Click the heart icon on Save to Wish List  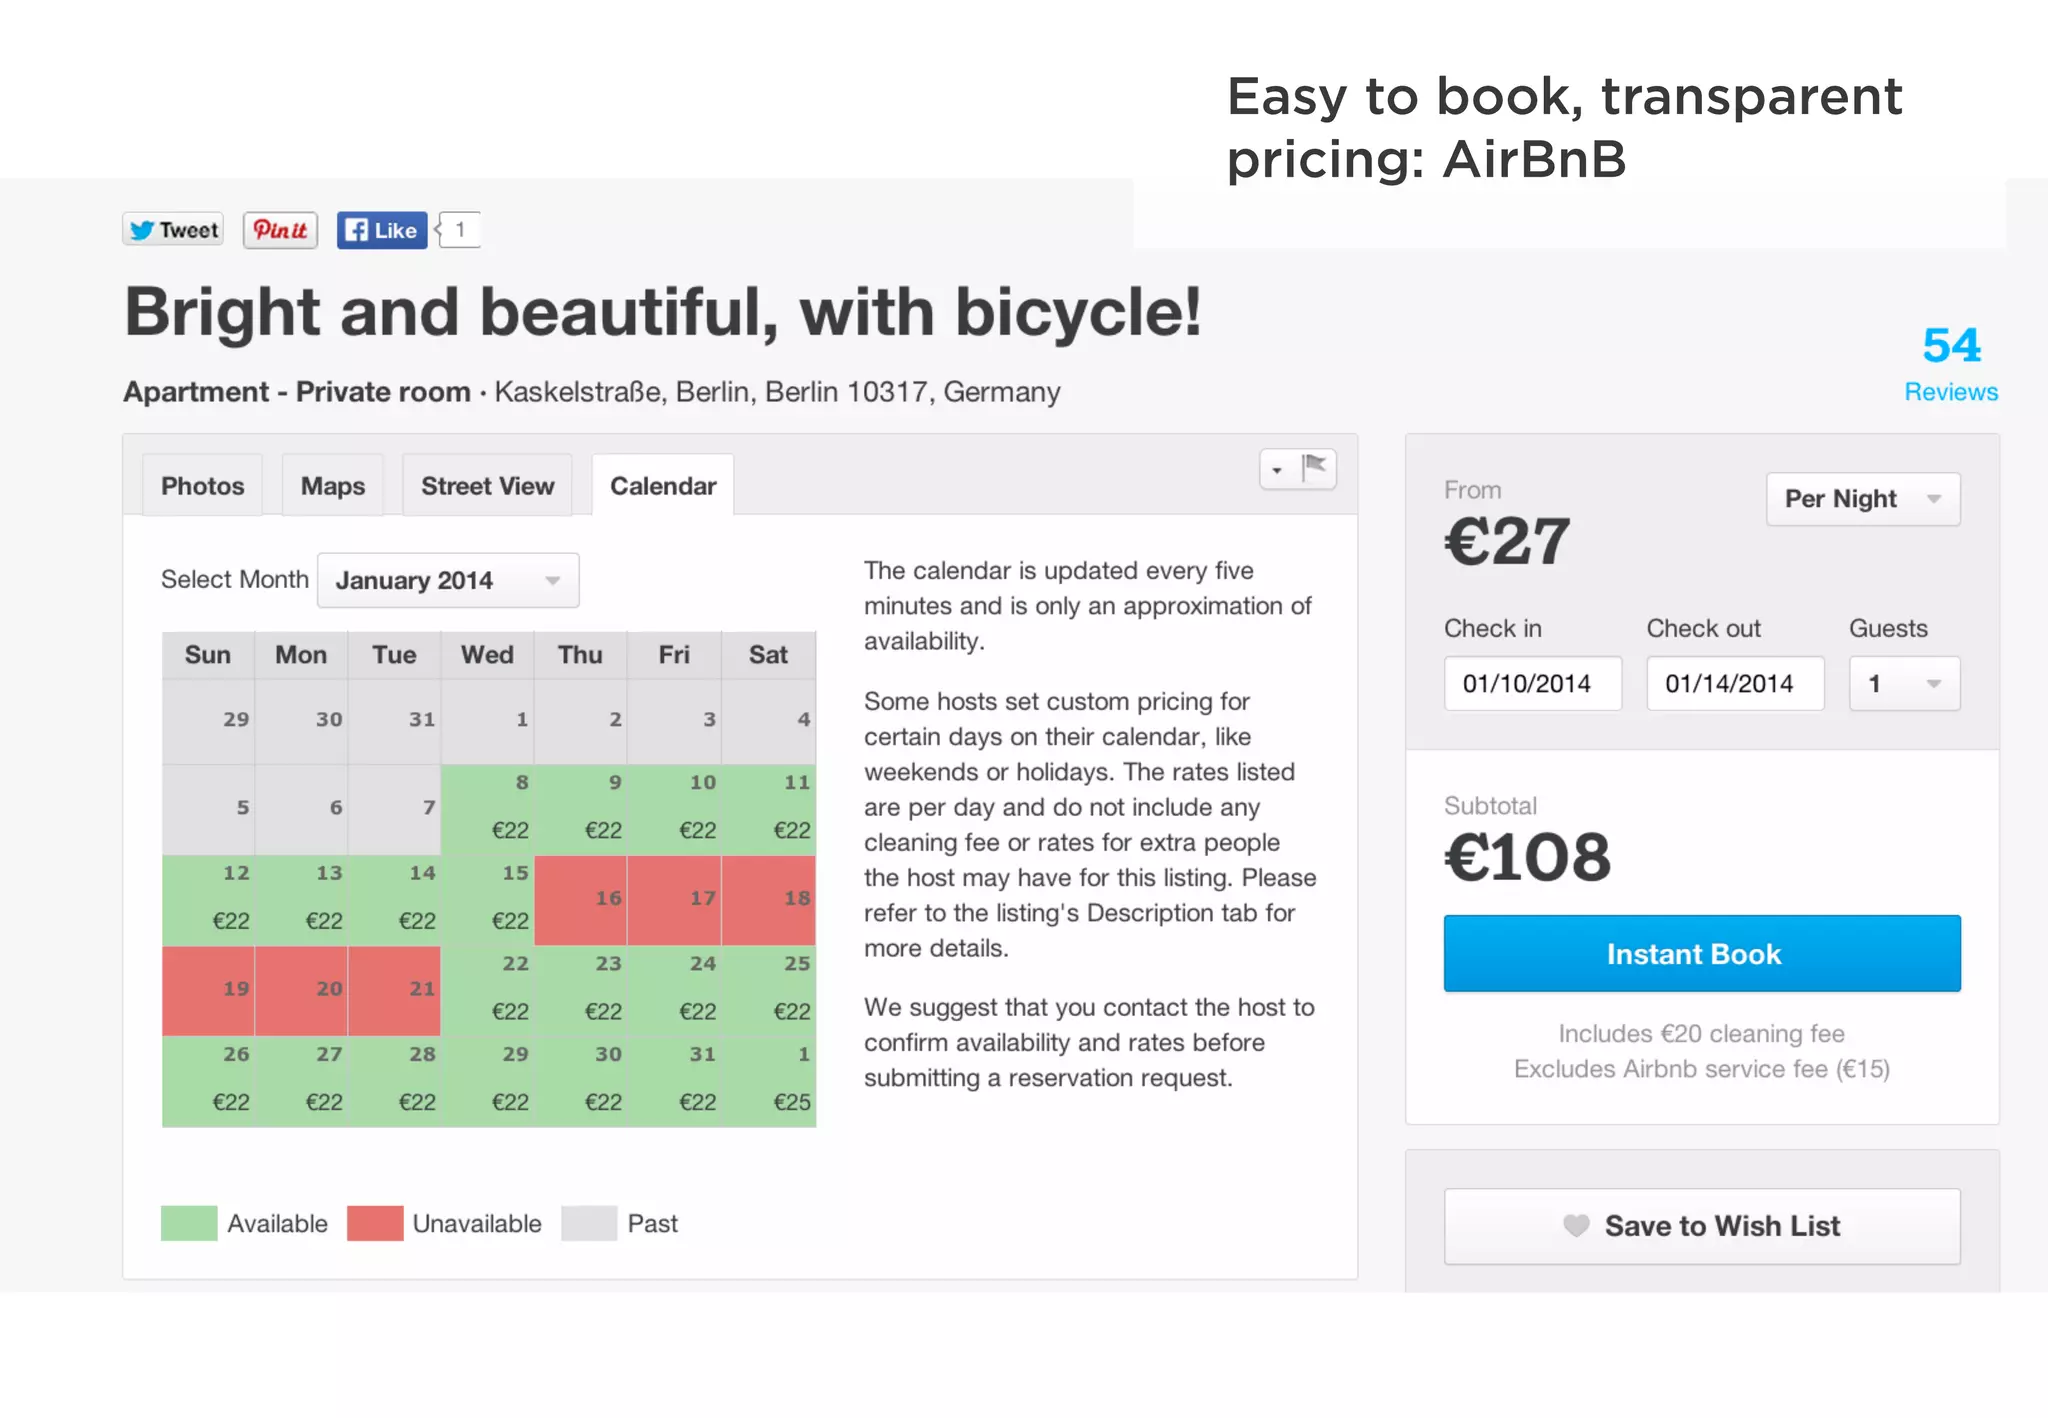(x=1576, y=1225)
